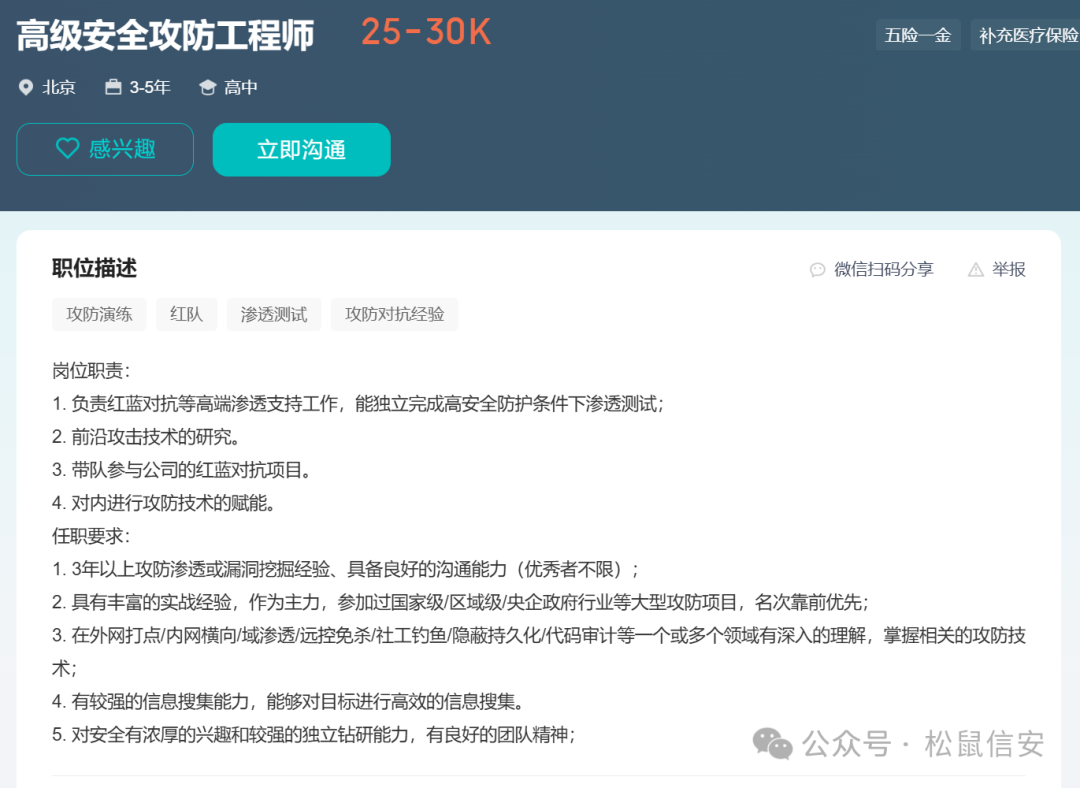Select the 渗透测试 skill tag
The image size is (1080, 788).
tap(274, 314)
